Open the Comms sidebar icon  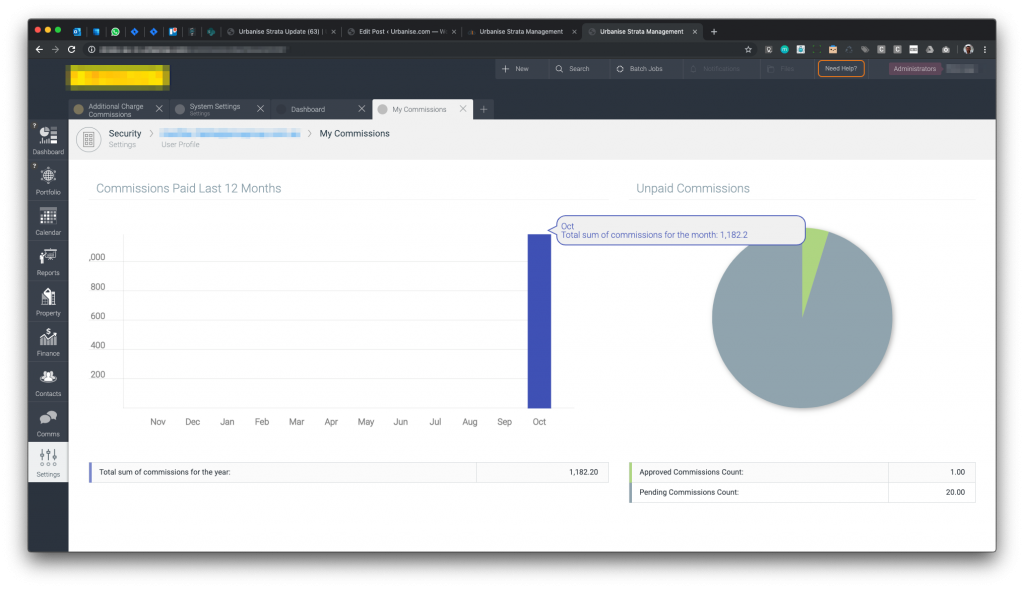tap(48, 422)
